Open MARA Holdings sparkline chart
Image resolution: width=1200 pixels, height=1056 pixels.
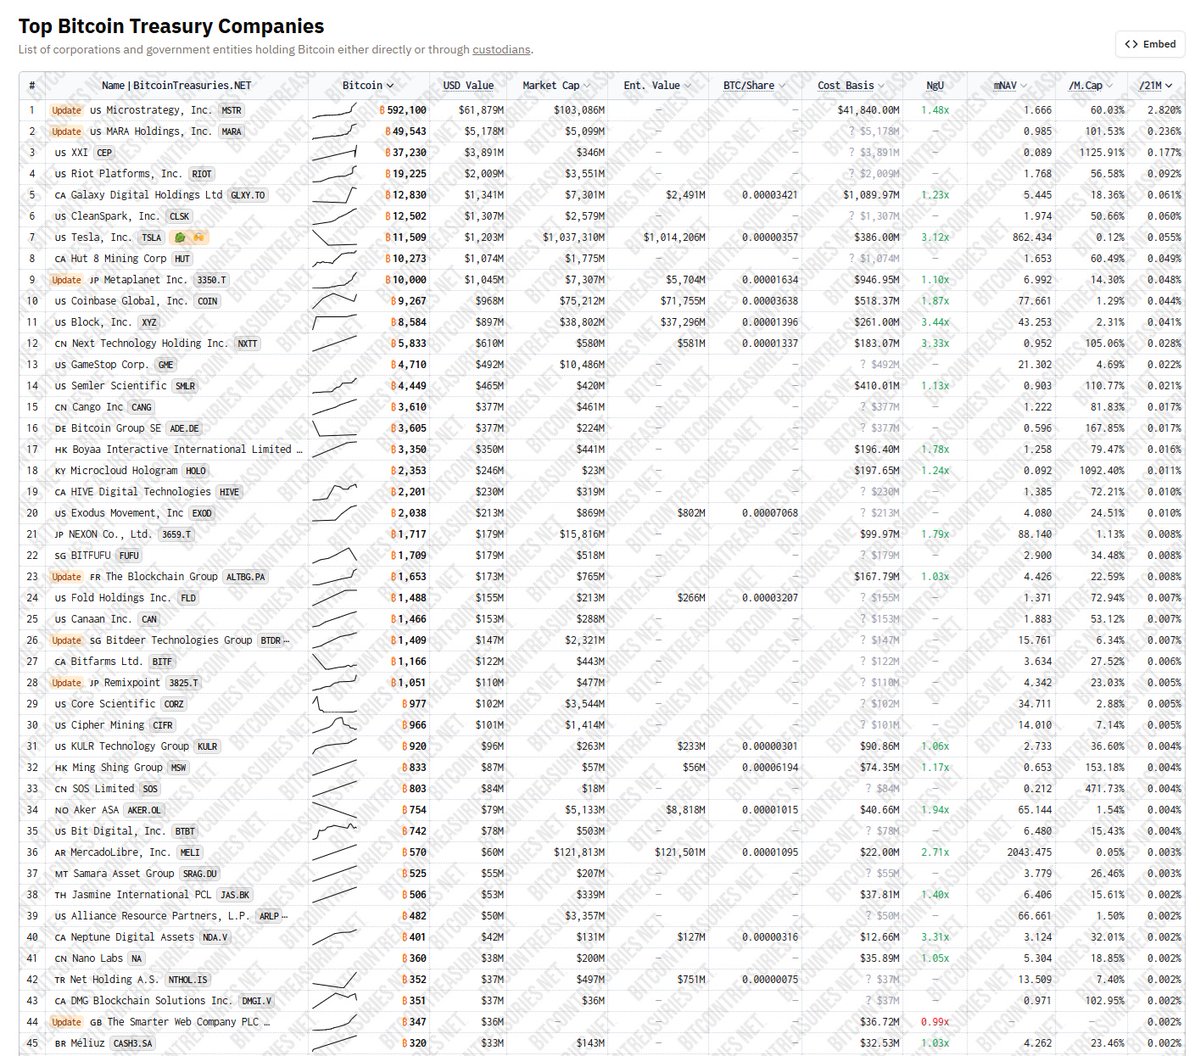[x=334, y=131]
